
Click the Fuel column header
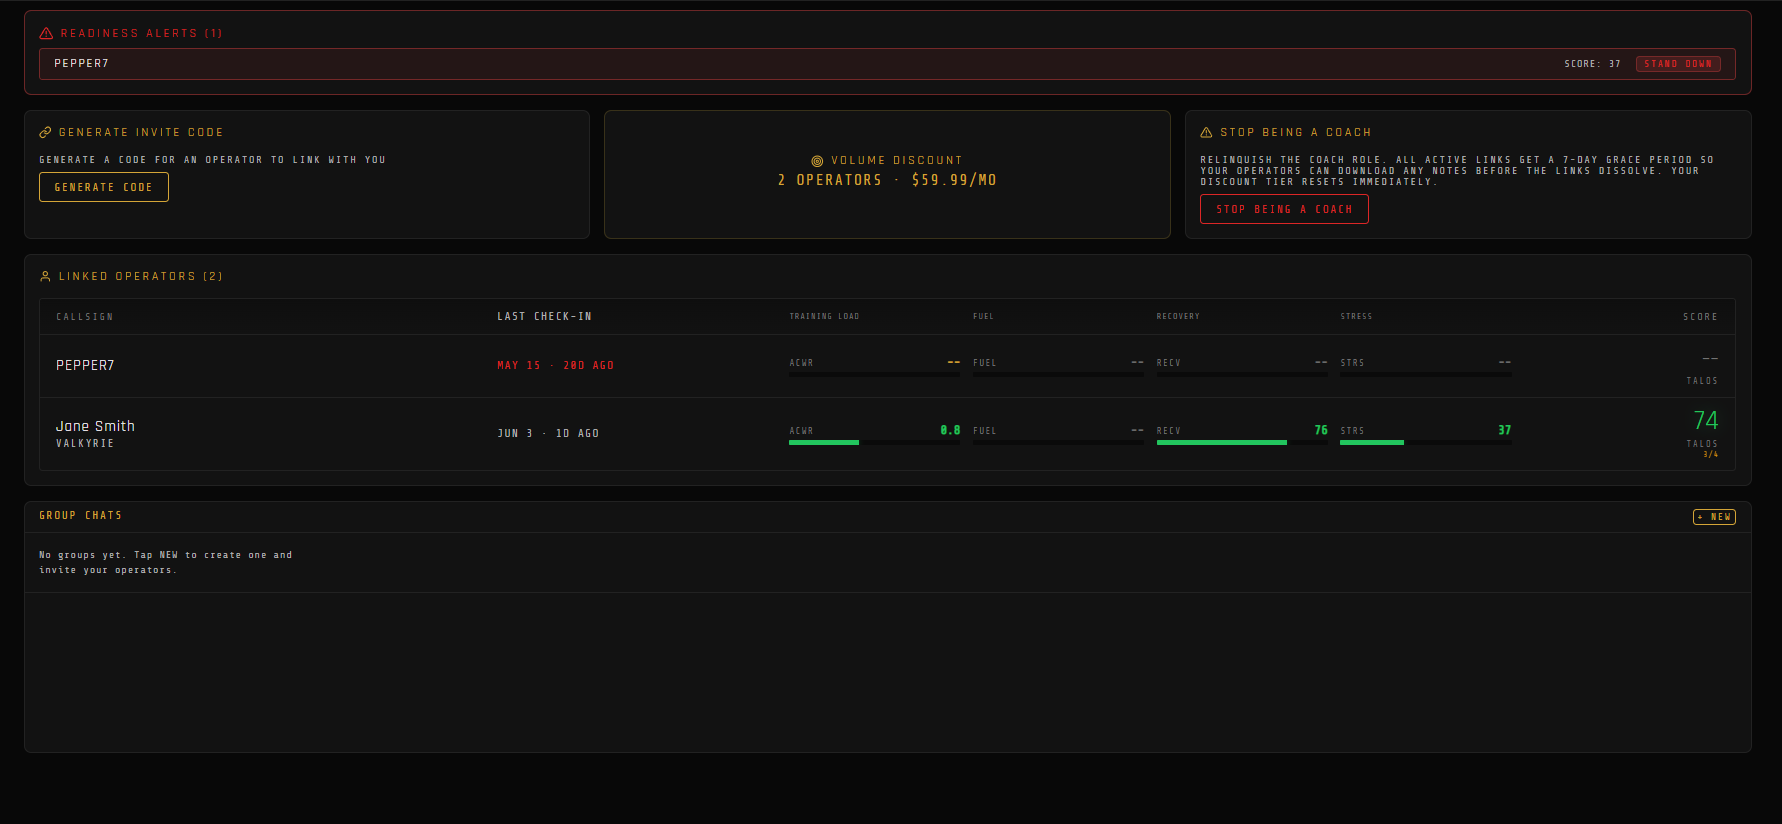tap(983, 316)
